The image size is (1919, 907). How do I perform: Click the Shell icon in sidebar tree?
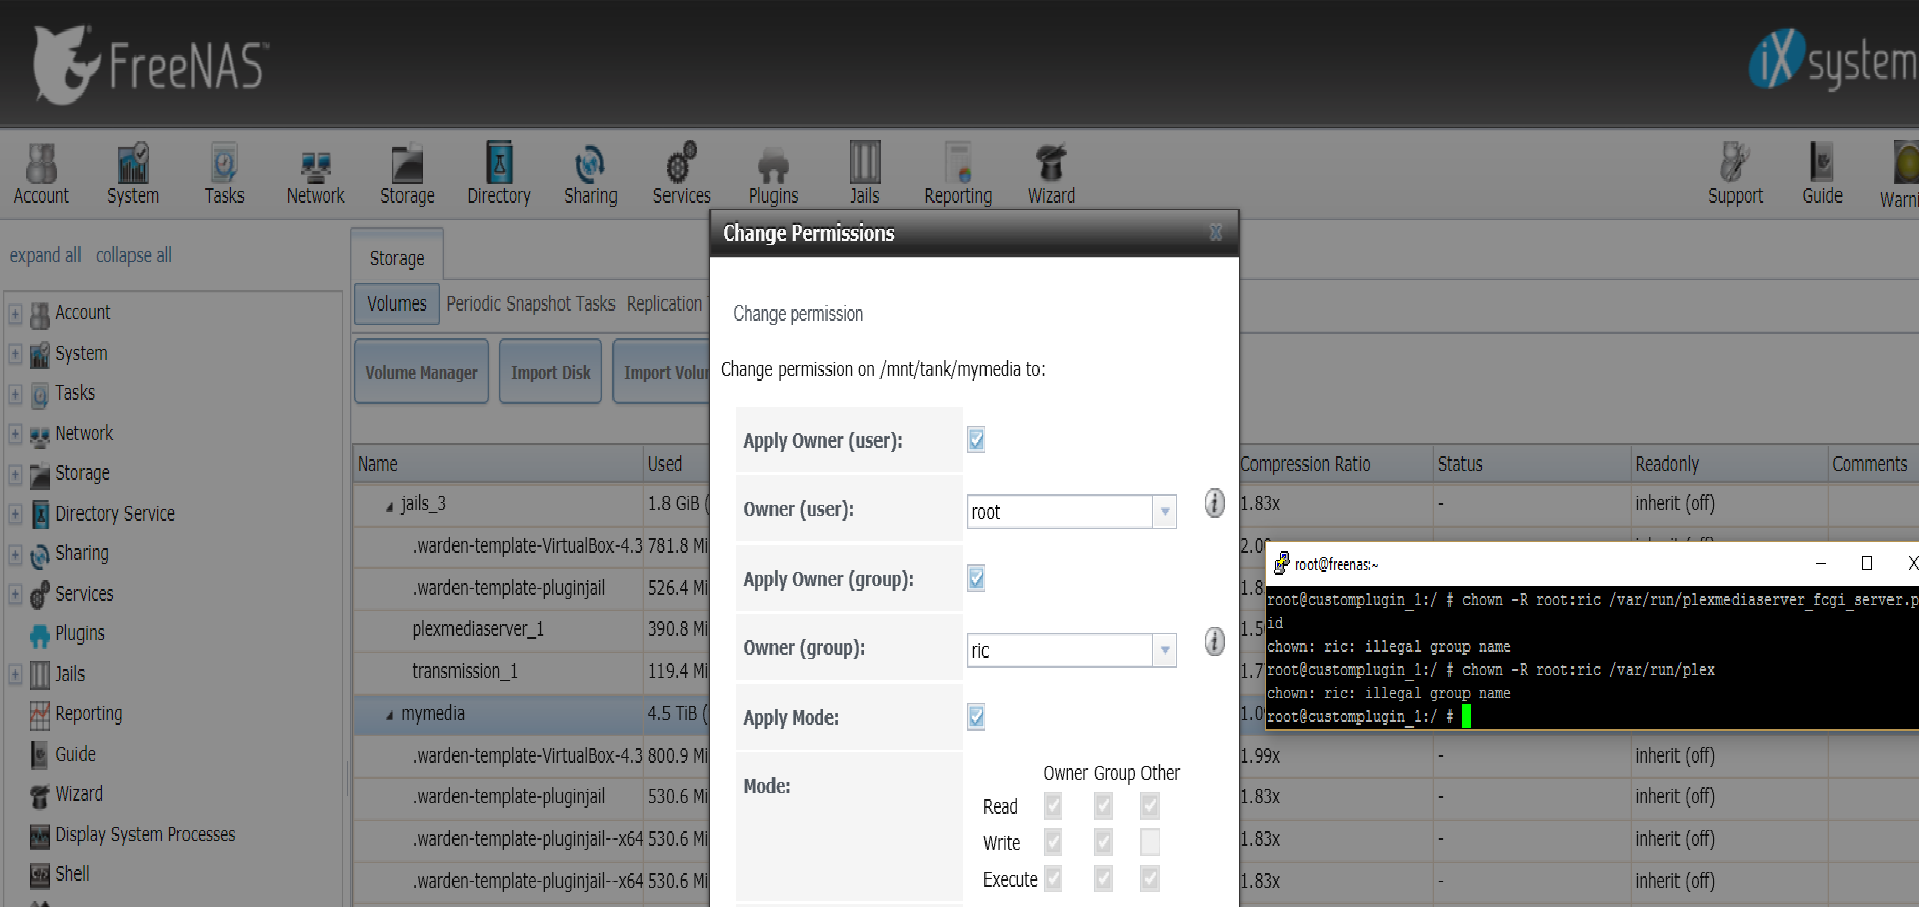pos(40,875)
